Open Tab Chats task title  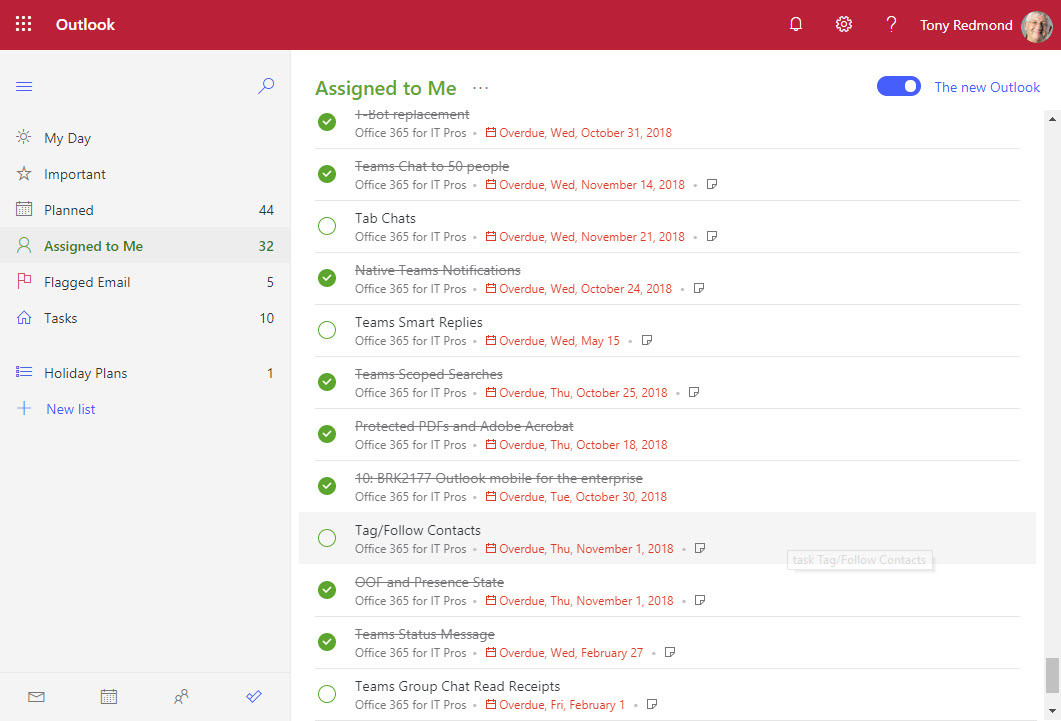[x=385, y=218]
